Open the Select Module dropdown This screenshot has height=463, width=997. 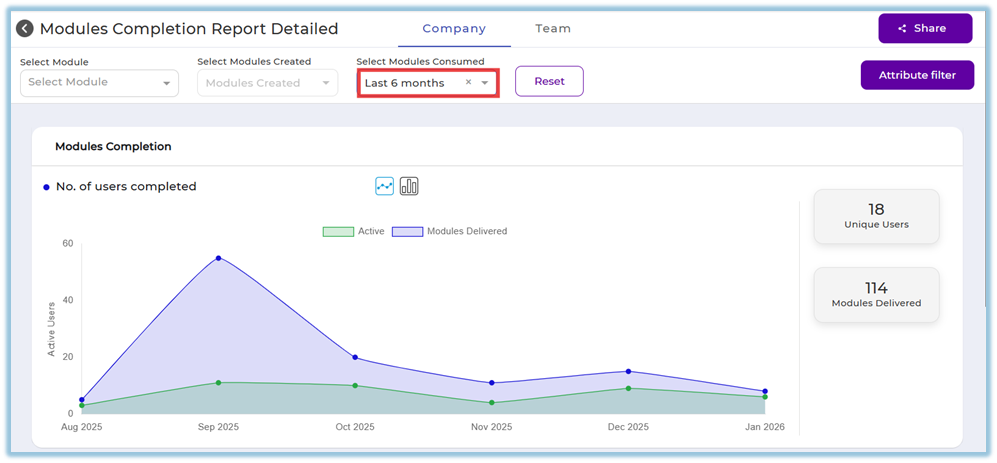click(99, 83)
